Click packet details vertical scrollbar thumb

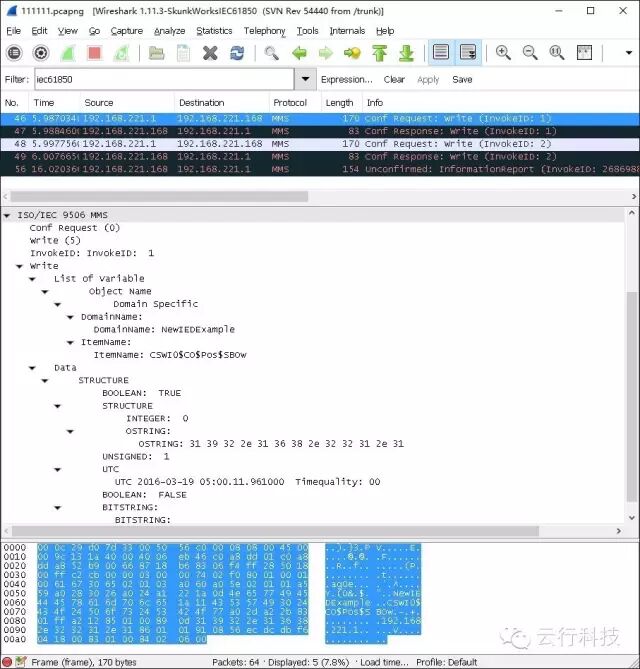(631, 397)
